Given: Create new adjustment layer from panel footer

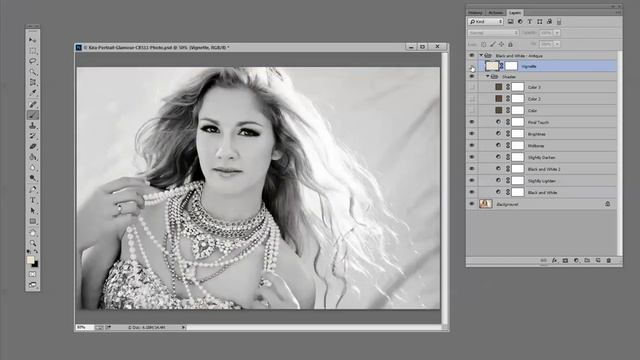Looking at the screenshot, I should coord(576,260).
